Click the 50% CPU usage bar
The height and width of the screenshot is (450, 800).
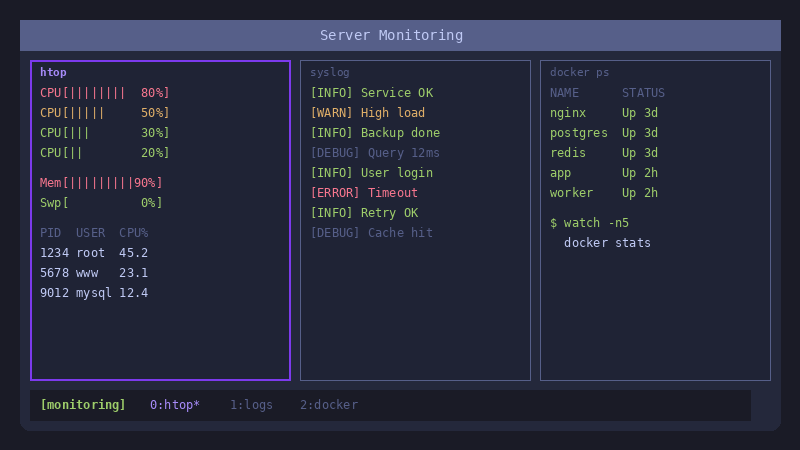105,113
